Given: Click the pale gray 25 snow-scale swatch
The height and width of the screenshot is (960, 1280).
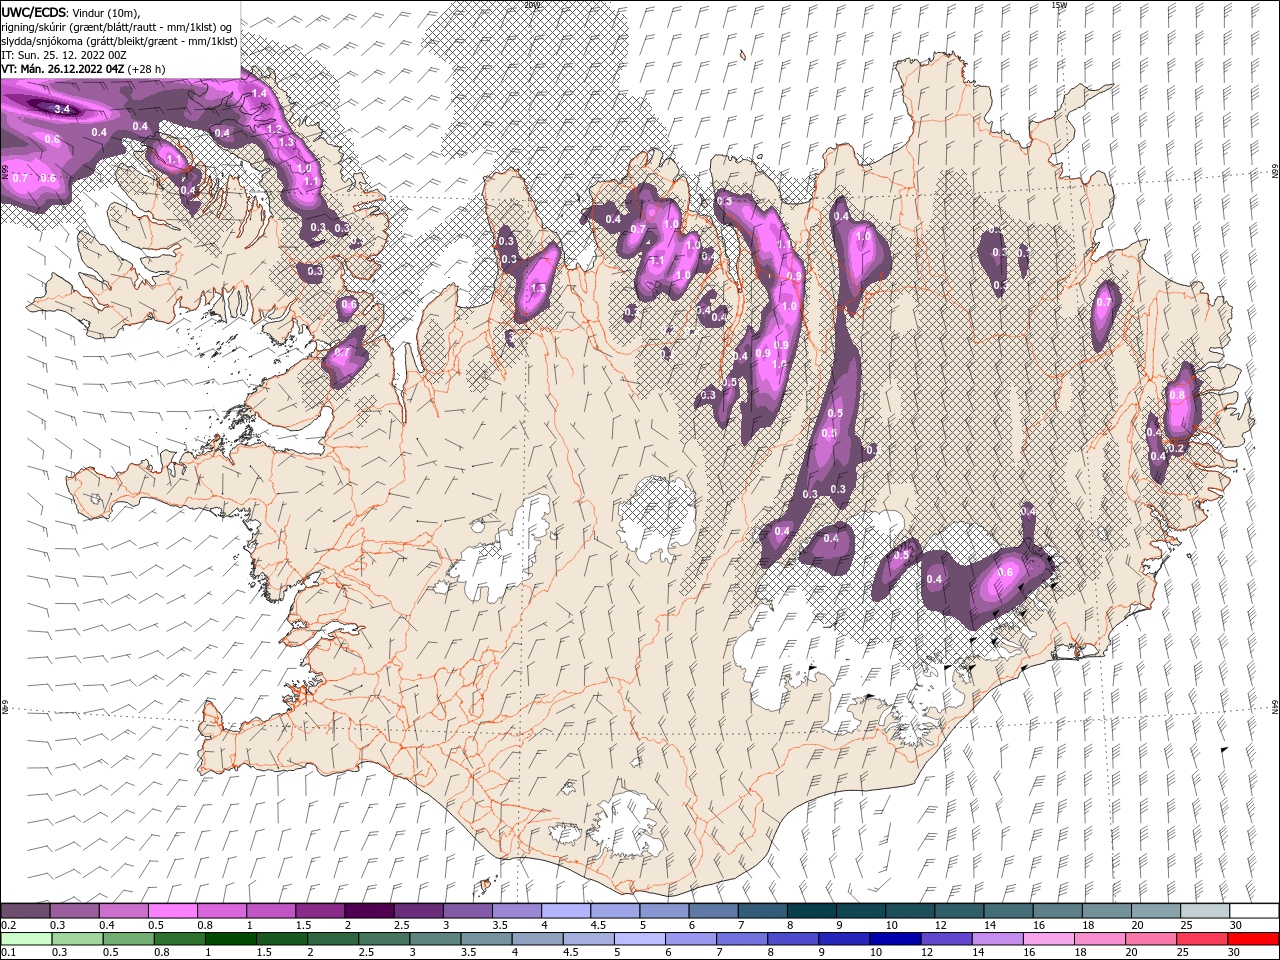Looking at the screenshot, I should [x=1206, y=911].
